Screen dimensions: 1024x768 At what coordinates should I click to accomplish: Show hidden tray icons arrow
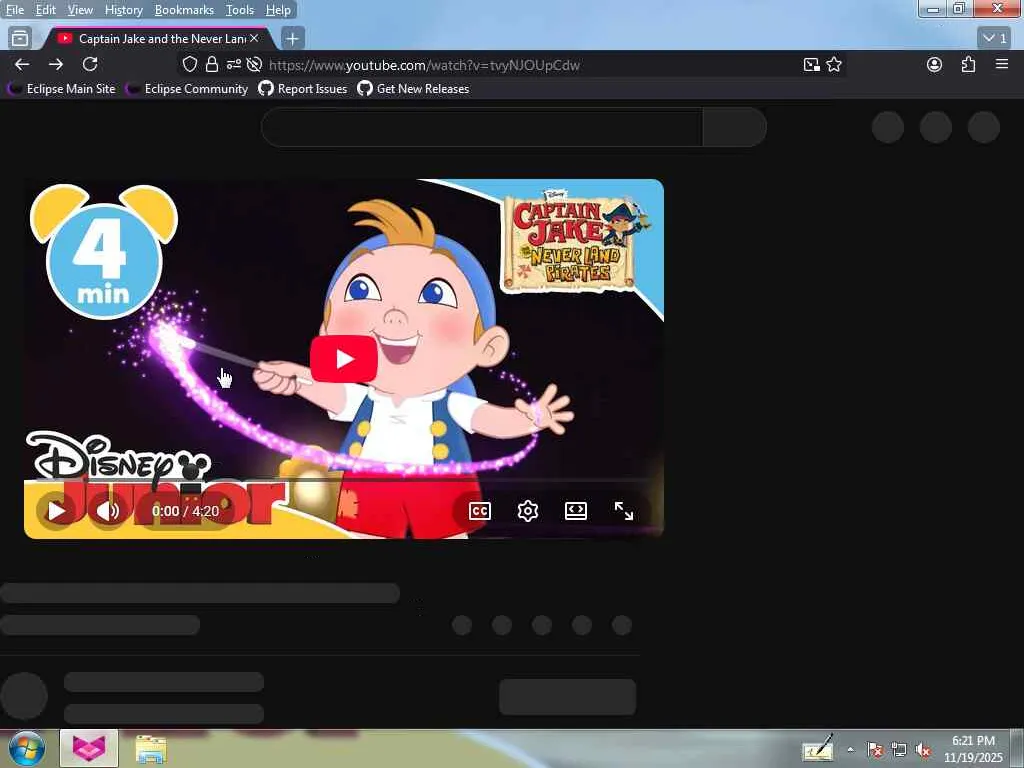(850, 749)
